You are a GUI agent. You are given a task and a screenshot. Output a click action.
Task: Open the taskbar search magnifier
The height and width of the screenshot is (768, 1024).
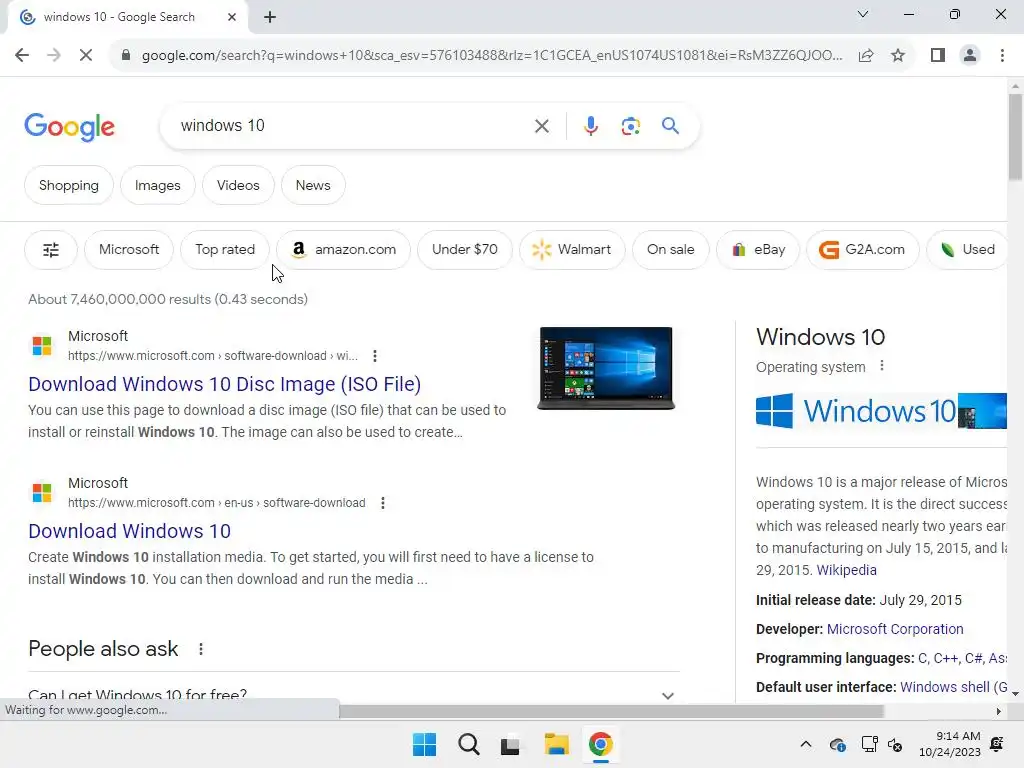[468, 744]
